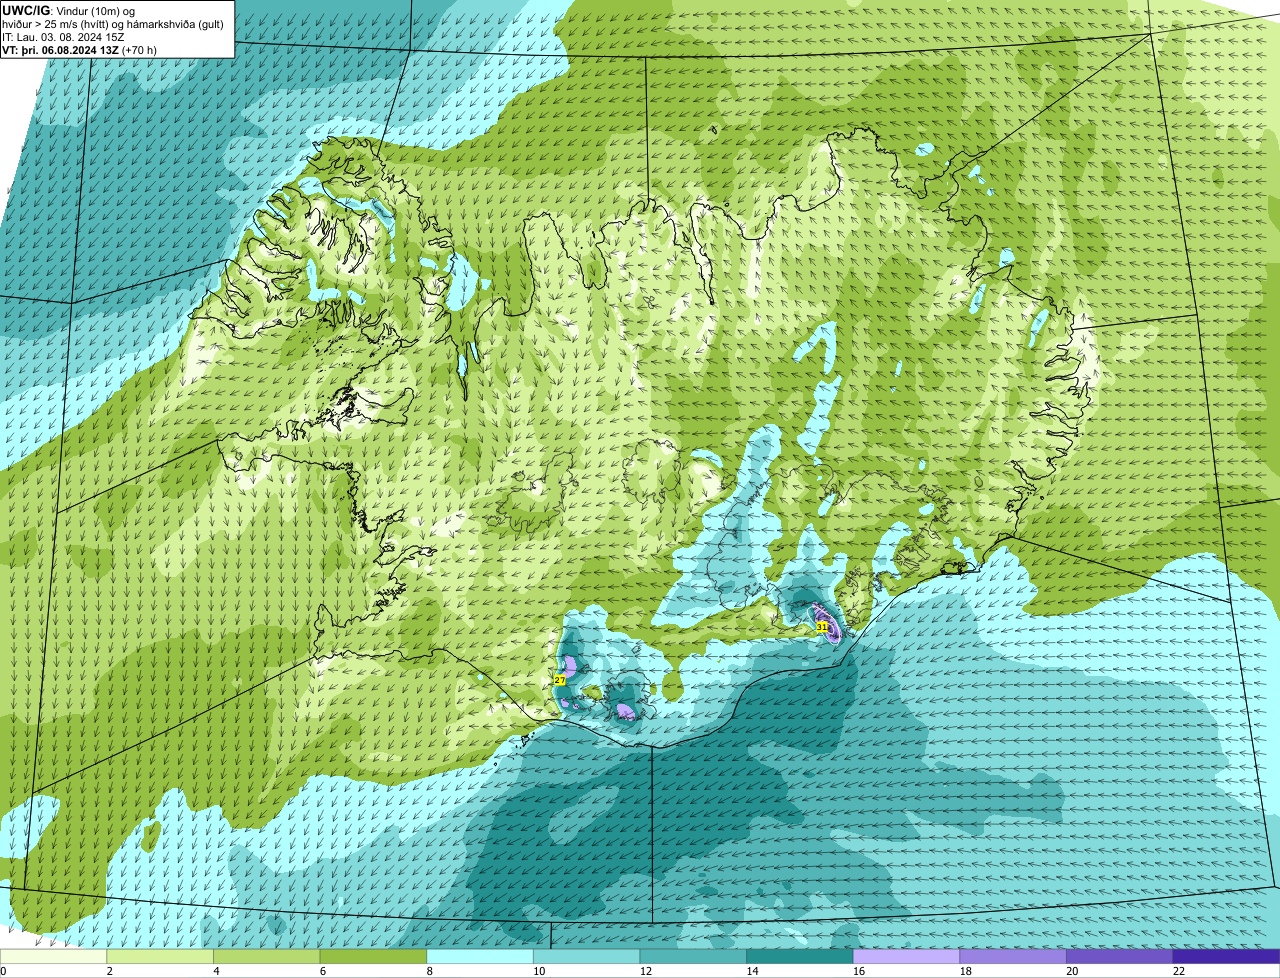1280x978 pixels.
Task: Select the 8–10 m/s light cyan swatch
Action: pyautogui.click(x=480, y=956)
